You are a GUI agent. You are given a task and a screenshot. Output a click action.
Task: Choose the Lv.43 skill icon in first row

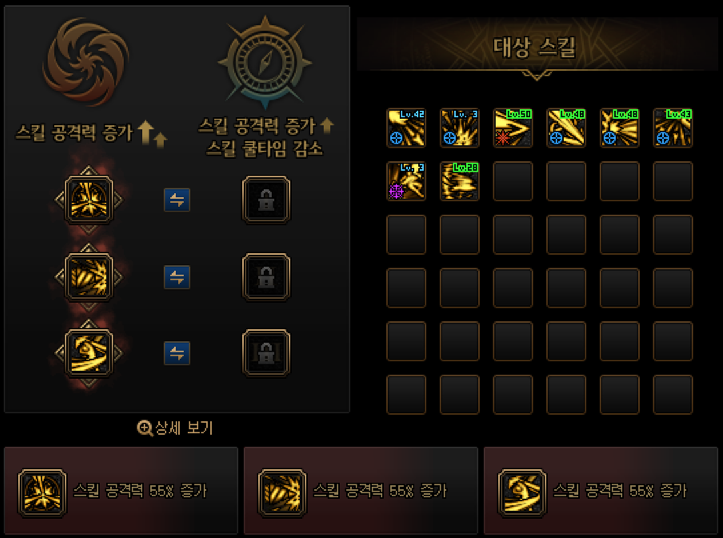tap(673, 128)
